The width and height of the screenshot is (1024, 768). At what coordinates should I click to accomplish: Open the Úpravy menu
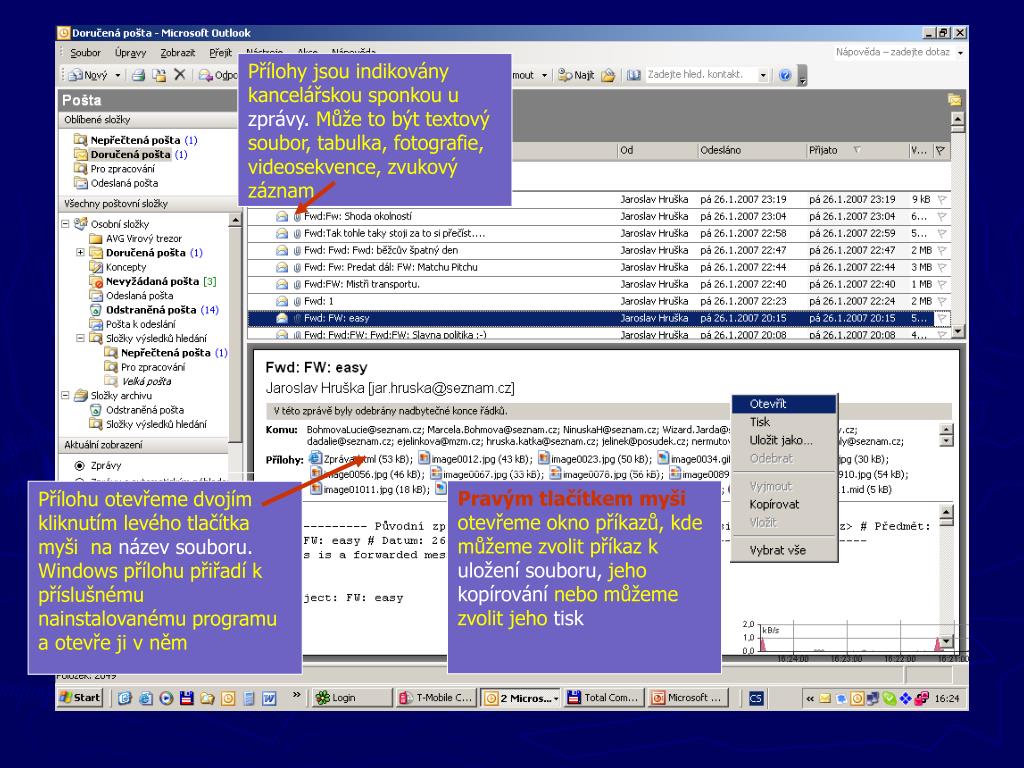click(x=130, y=52)
